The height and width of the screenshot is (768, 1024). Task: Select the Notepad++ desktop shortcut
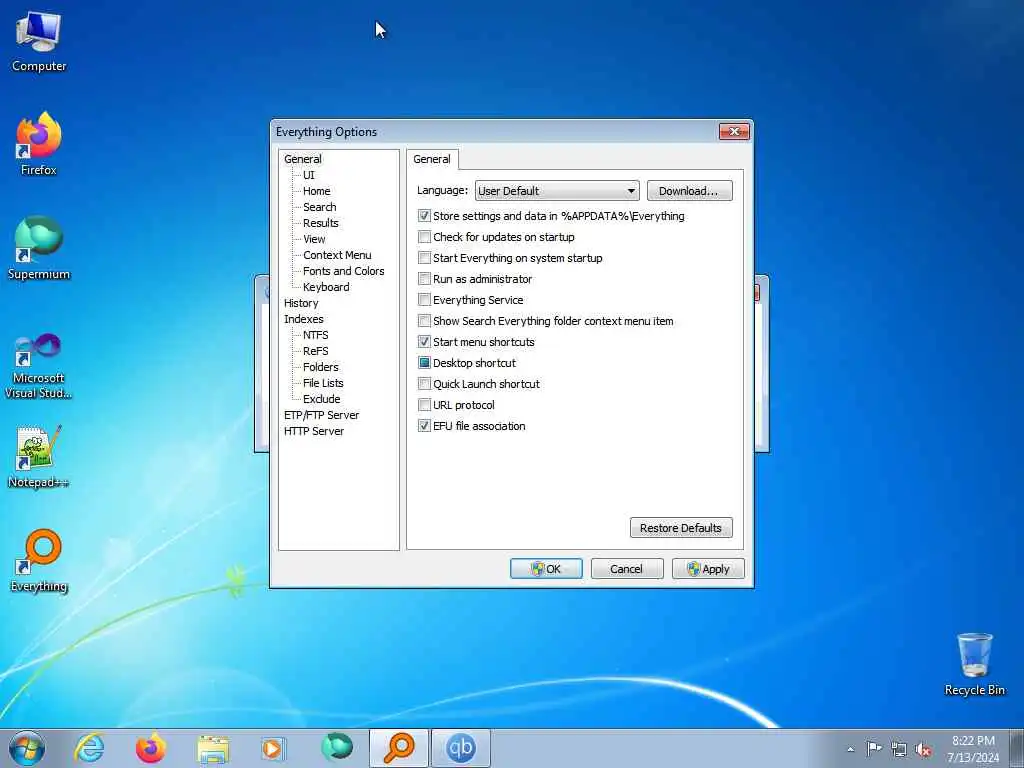pos(39,456)
